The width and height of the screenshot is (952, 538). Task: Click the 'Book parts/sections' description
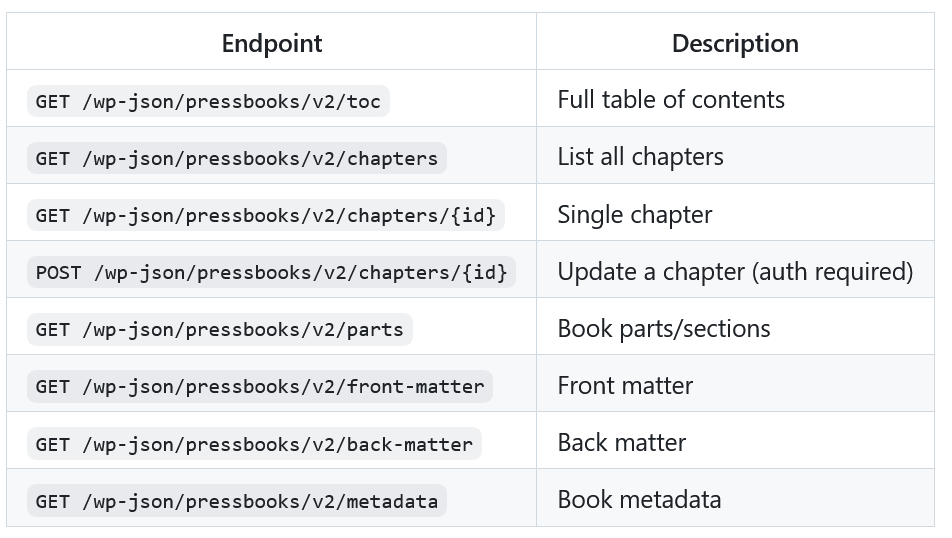tap(664, 329)
